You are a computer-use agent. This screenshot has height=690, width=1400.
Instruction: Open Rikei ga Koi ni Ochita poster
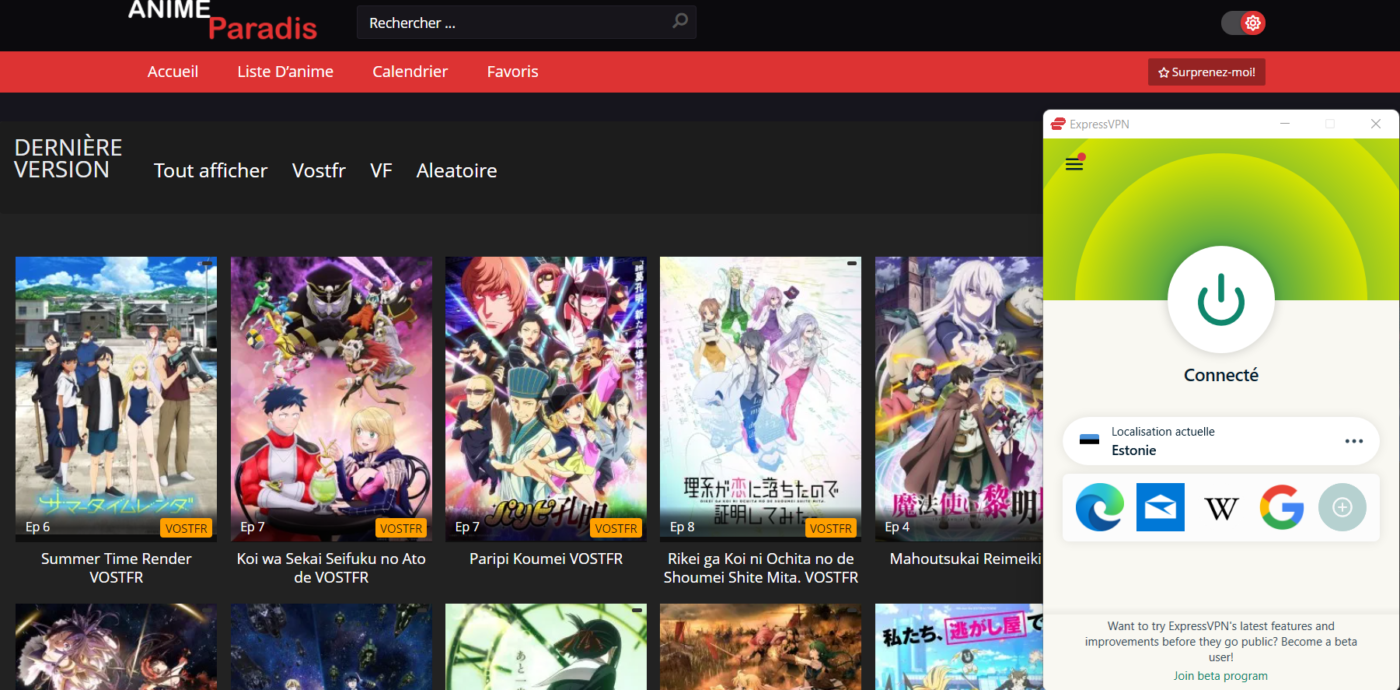tap(761, 399)
